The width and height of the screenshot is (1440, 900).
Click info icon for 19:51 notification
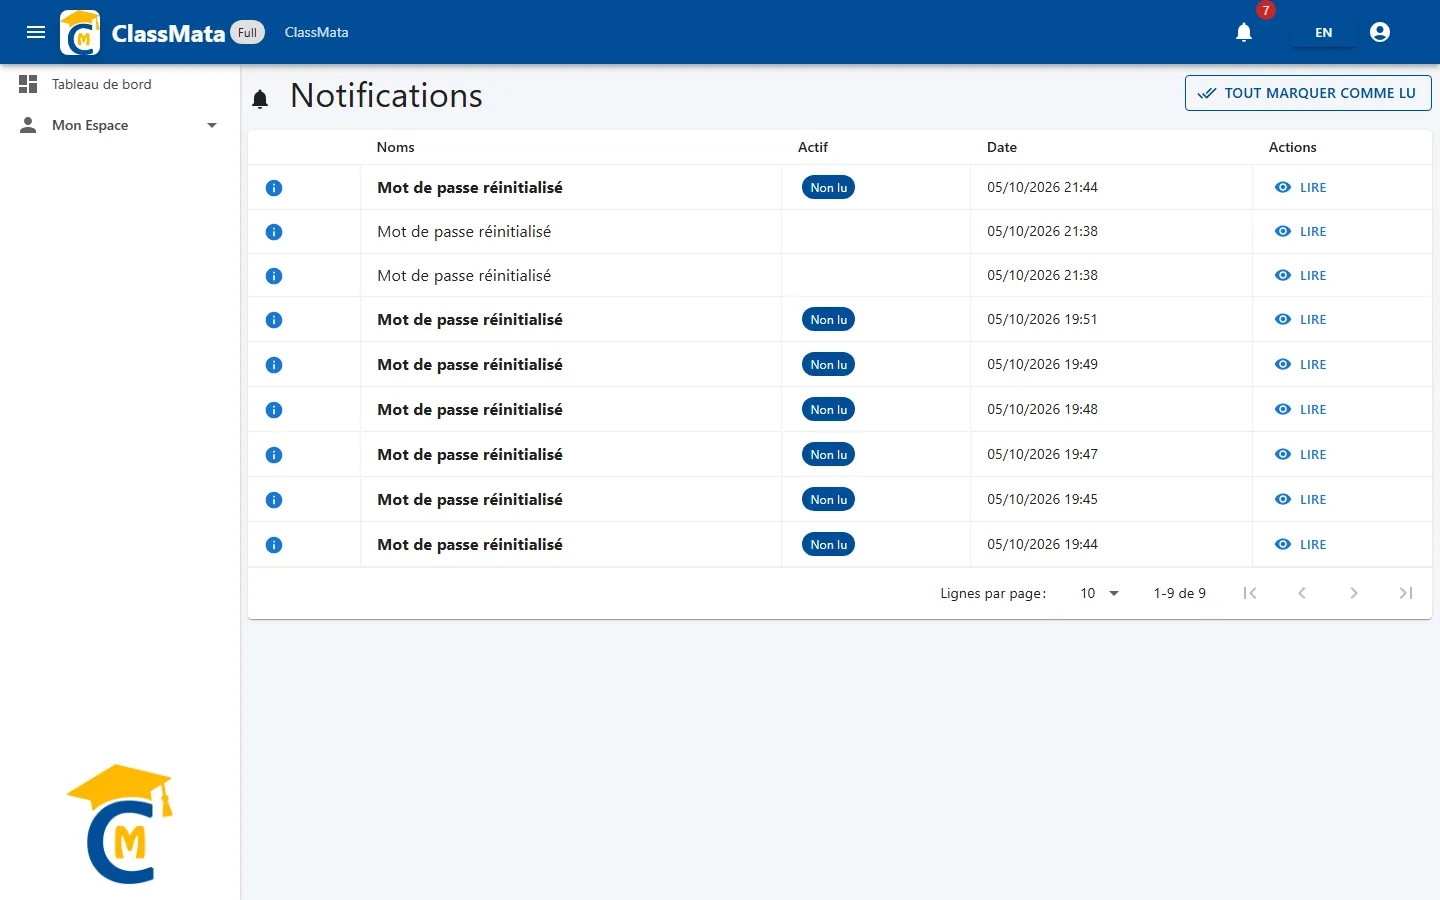pyautogui.click(x=274, y=320)
